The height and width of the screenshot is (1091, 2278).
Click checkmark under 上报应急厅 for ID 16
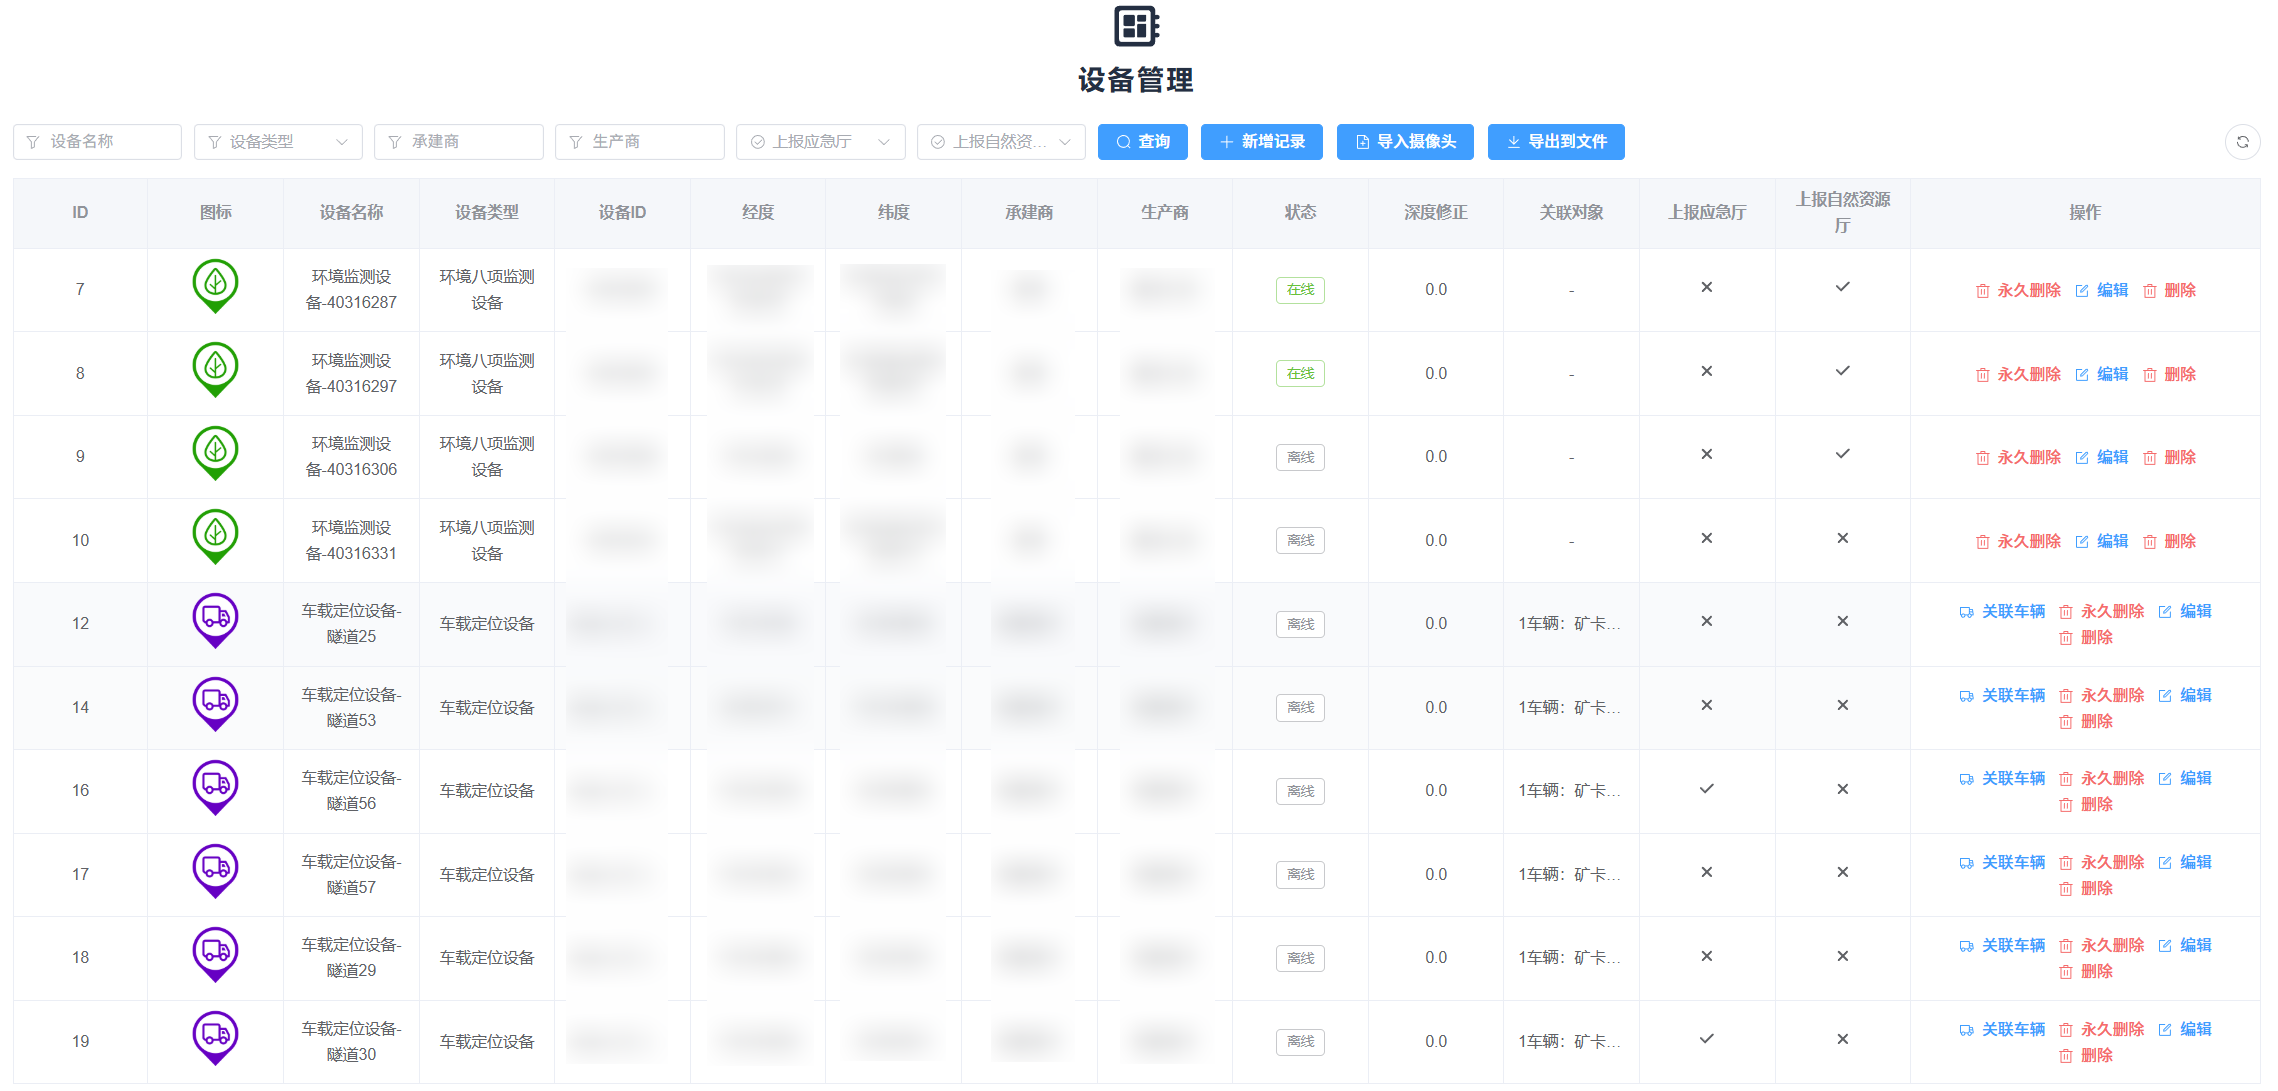pyautogui.click(x=1706, y=789)
